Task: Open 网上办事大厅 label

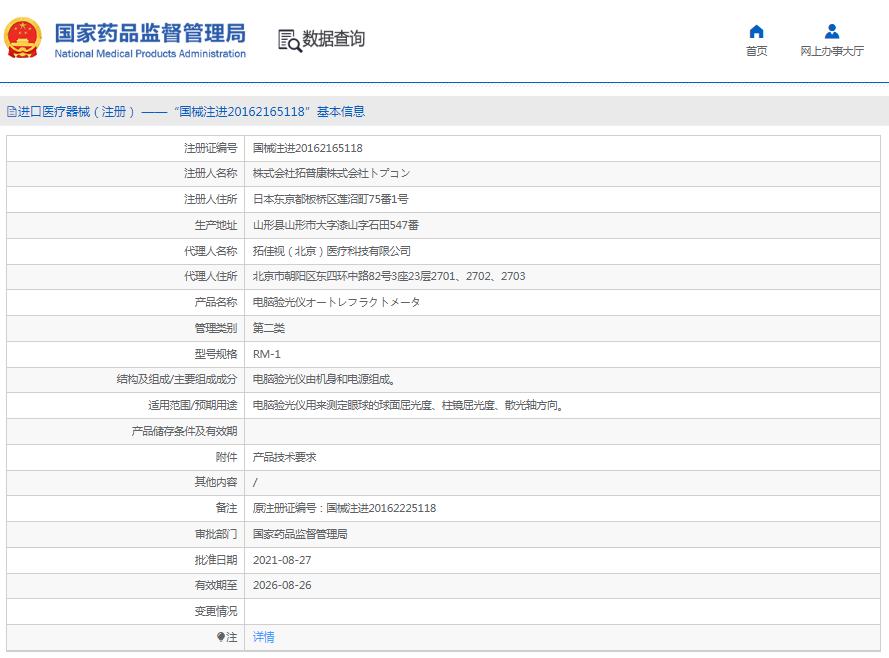Action: point(832,51)
